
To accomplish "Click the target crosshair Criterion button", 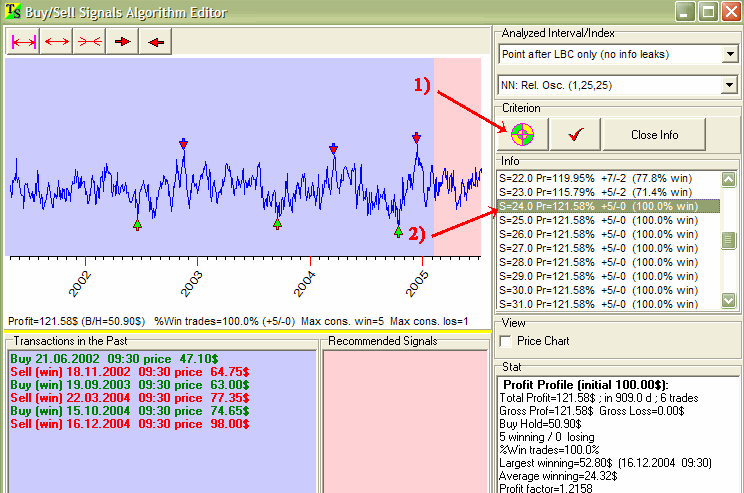I will 522,135.
